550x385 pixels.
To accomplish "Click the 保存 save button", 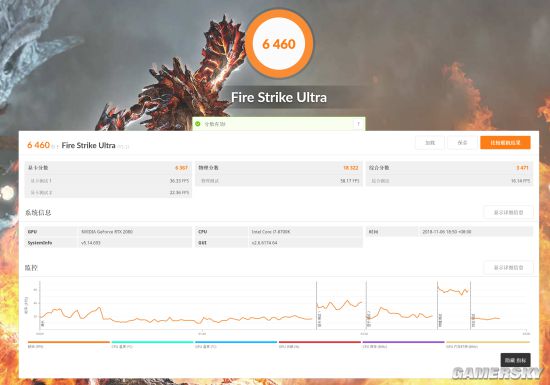I will coord(462,143).
